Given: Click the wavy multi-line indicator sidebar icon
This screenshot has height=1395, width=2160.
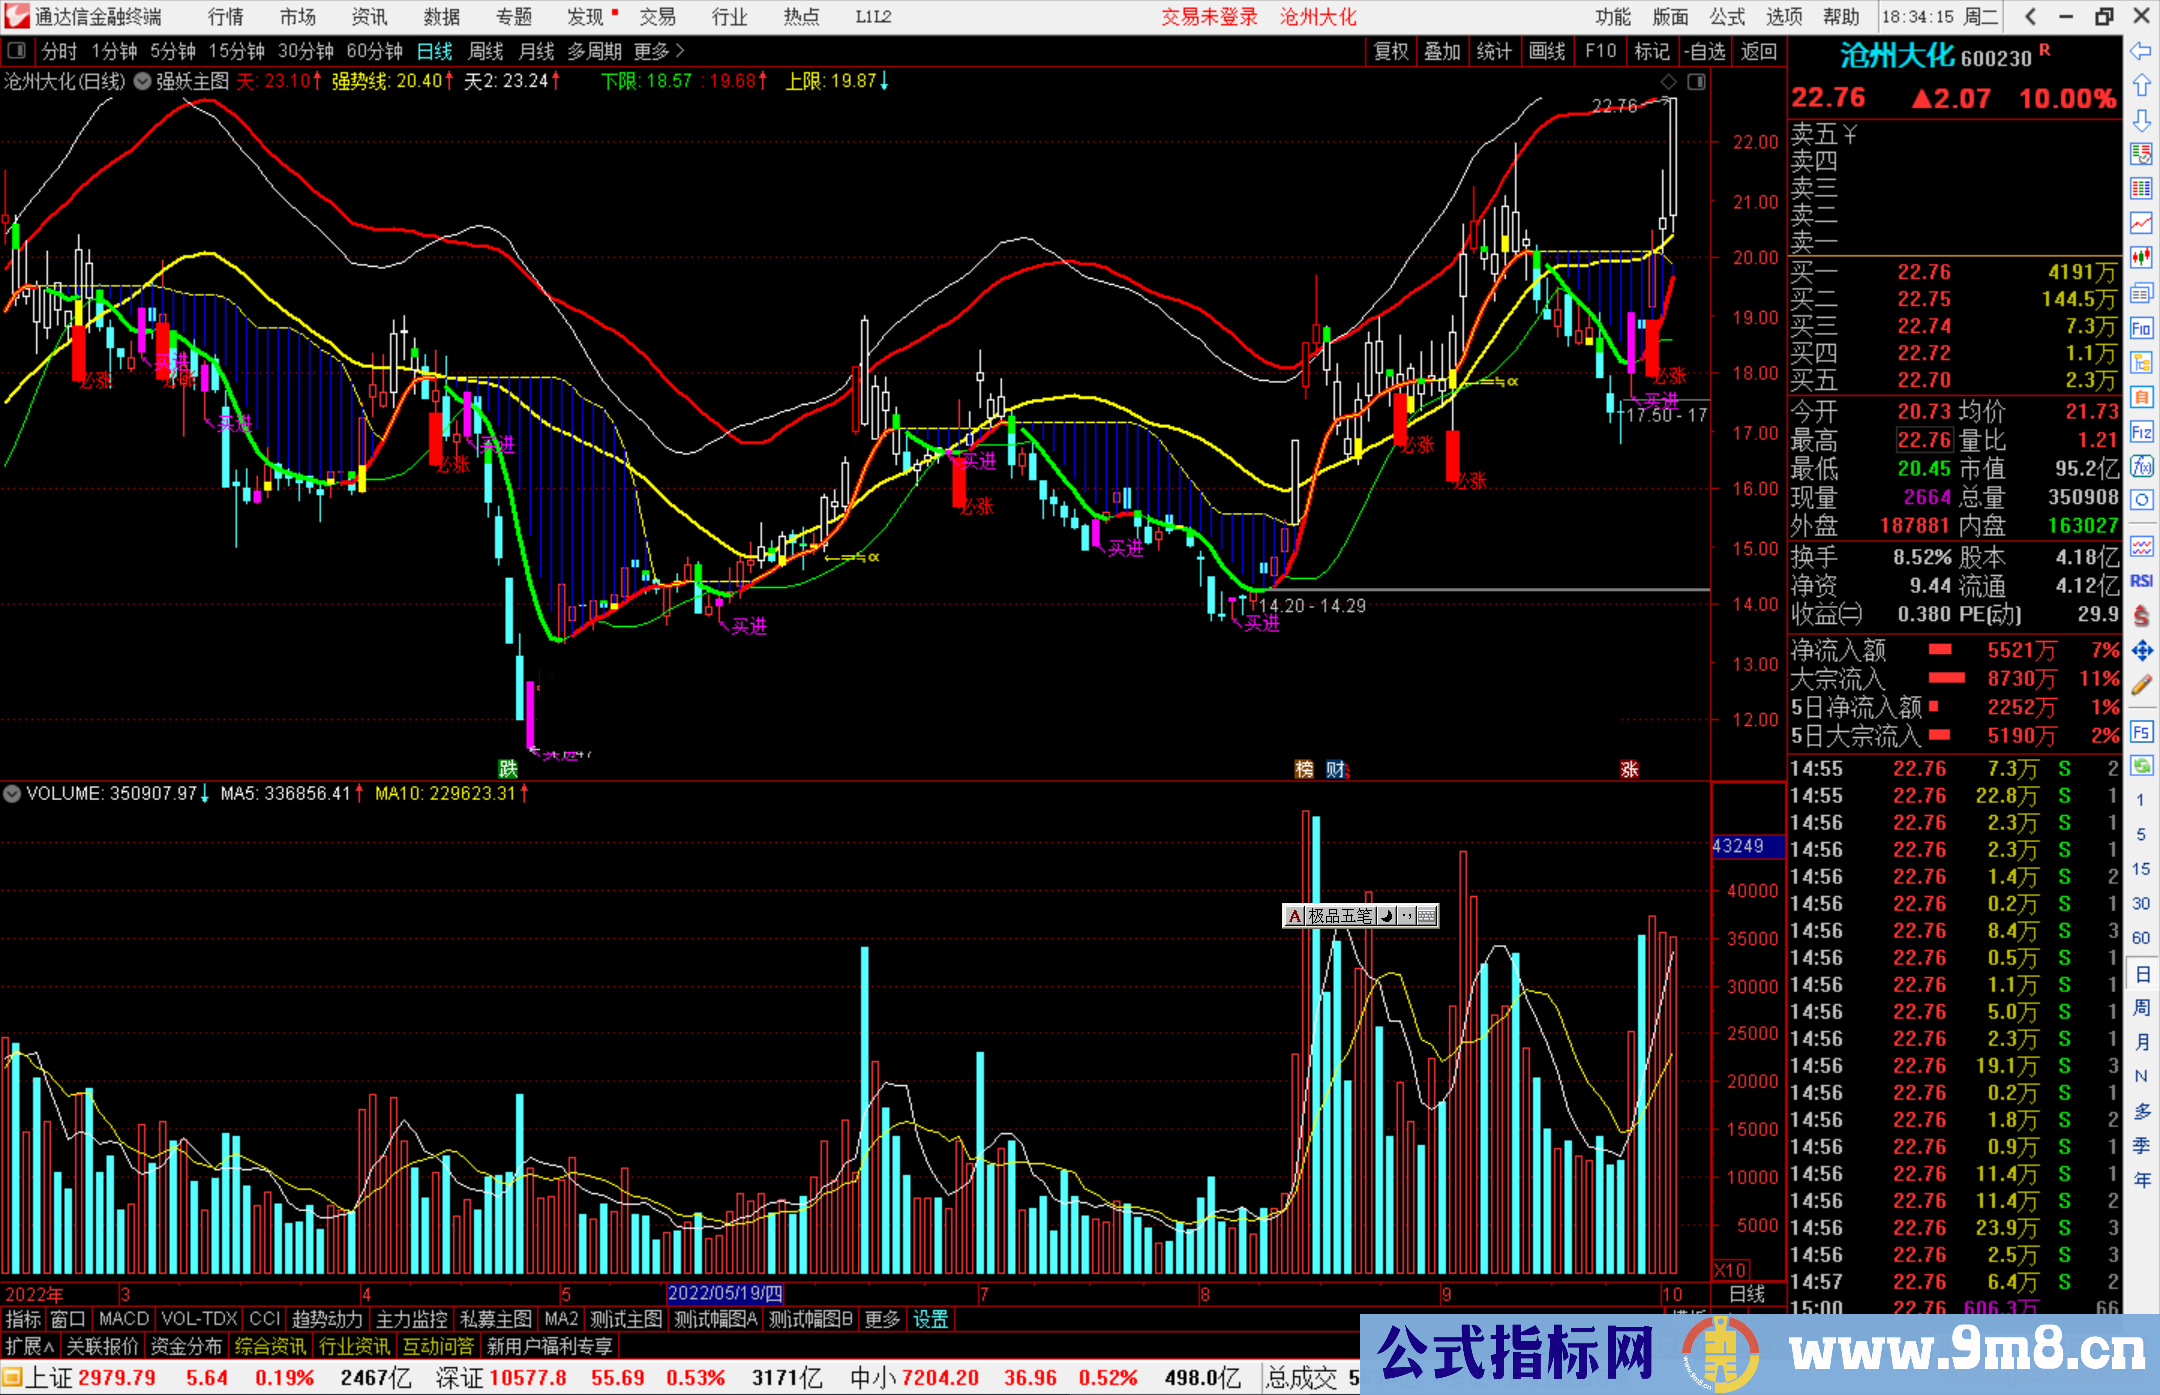Looking at the screenshot, I should coord(2141,546).
